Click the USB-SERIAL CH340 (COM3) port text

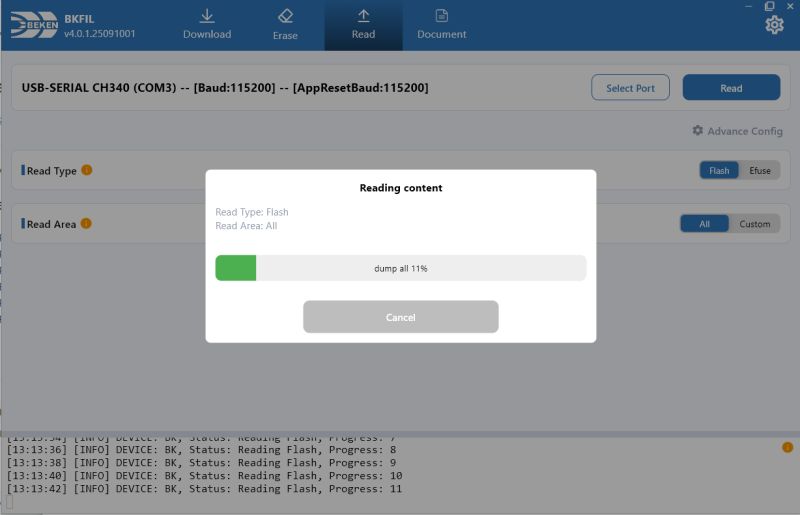pos(225,88)
